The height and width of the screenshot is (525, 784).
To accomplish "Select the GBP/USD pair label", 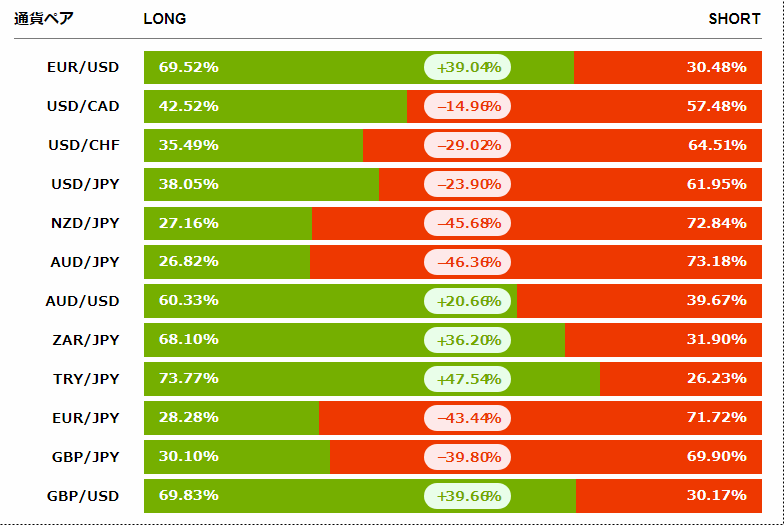I will click(83, 496).
